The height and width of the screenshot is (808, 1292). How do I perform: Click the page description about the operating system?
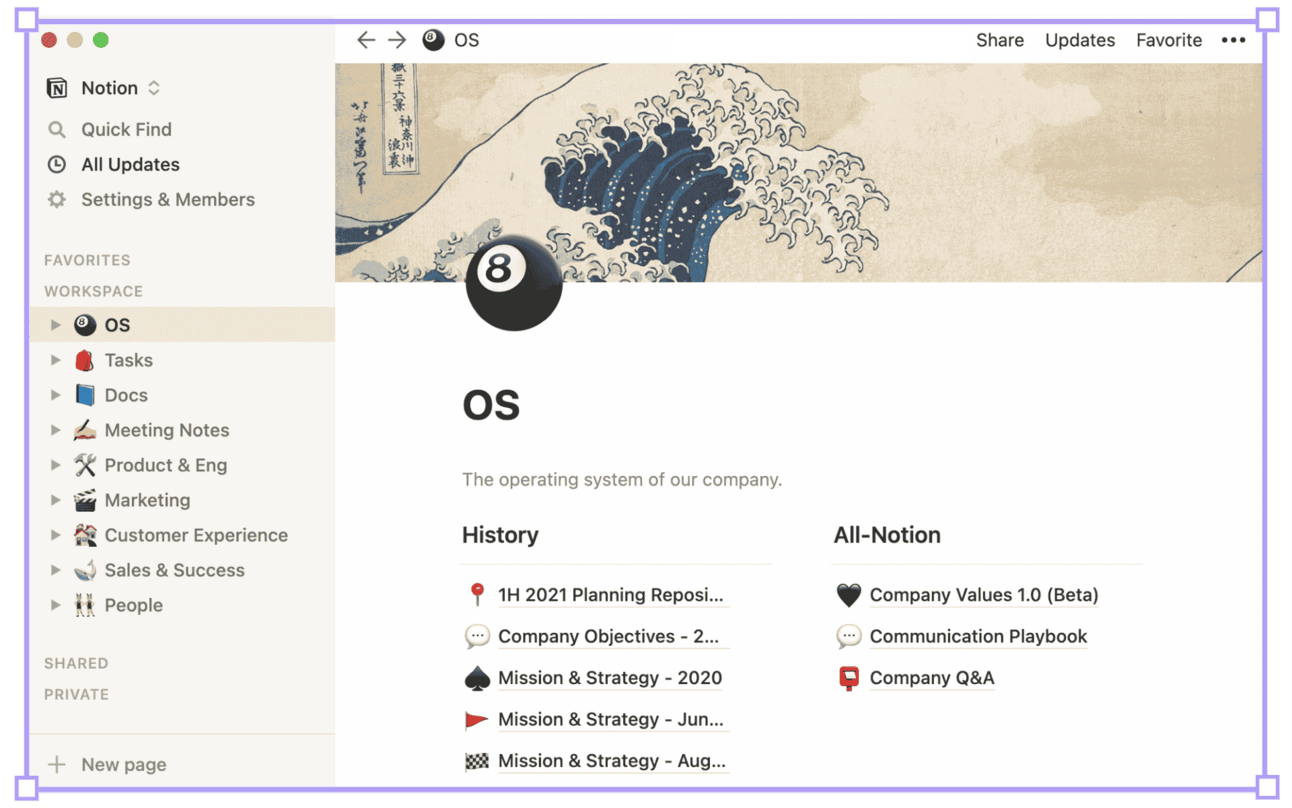tap(622, 480)
